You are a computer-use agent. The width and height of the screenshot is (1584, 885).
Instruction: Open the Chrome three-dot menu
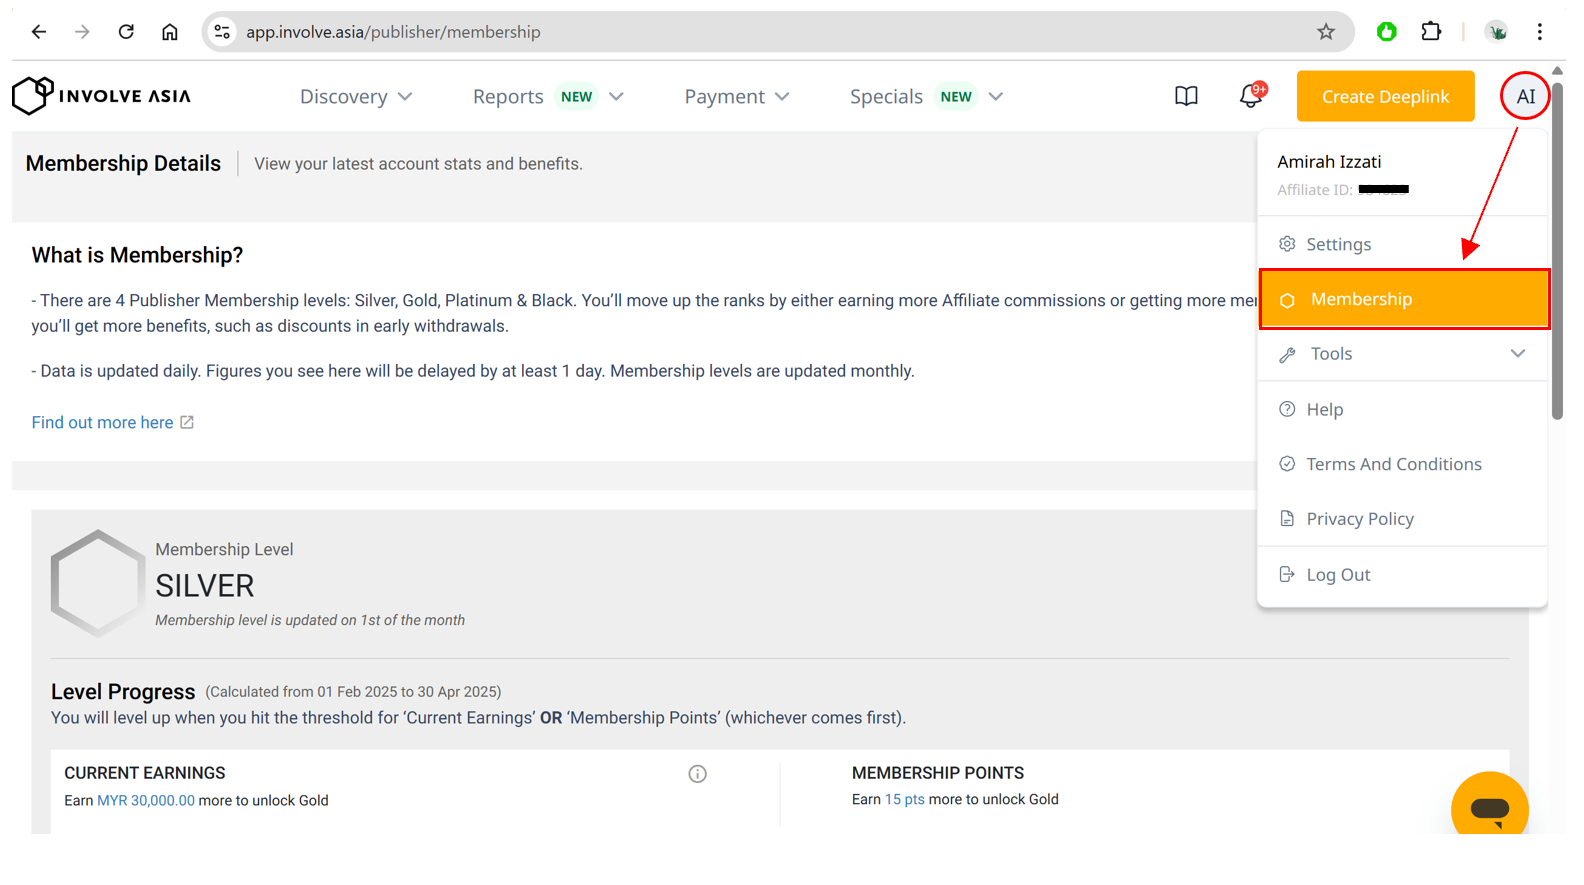(x=1540, y=32)
